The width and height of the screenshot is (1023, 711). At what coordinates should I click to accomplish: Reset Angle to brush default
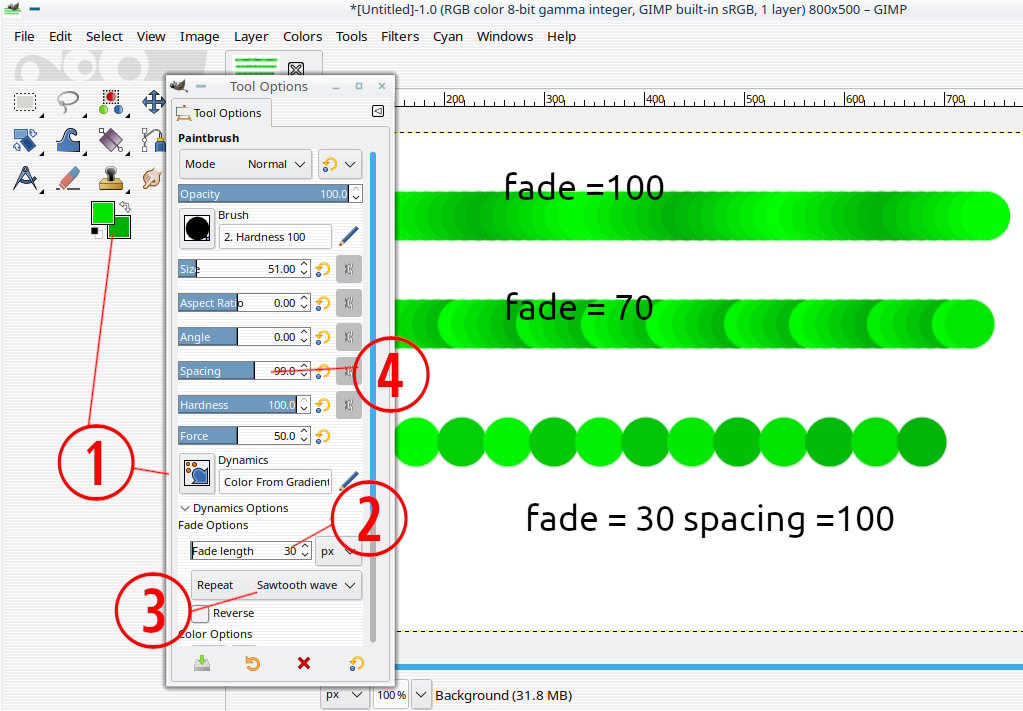[322, 337]
